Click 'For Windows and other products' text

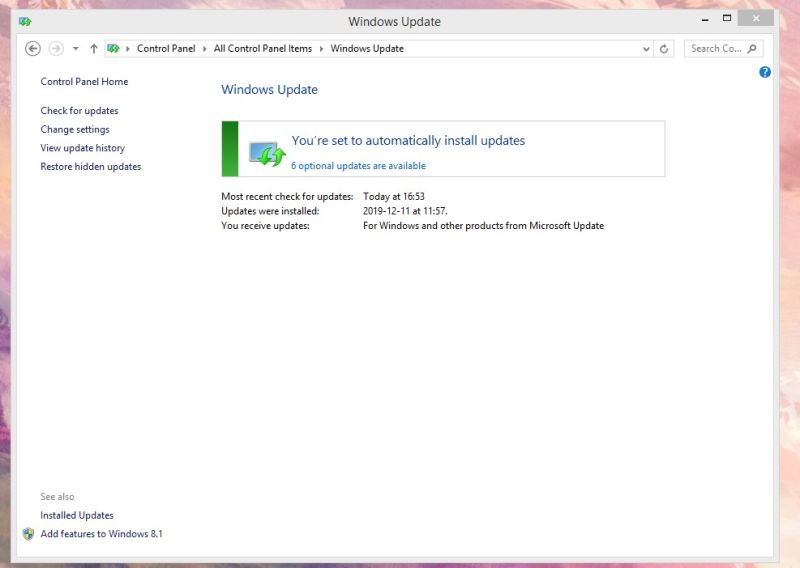point(483,226)
